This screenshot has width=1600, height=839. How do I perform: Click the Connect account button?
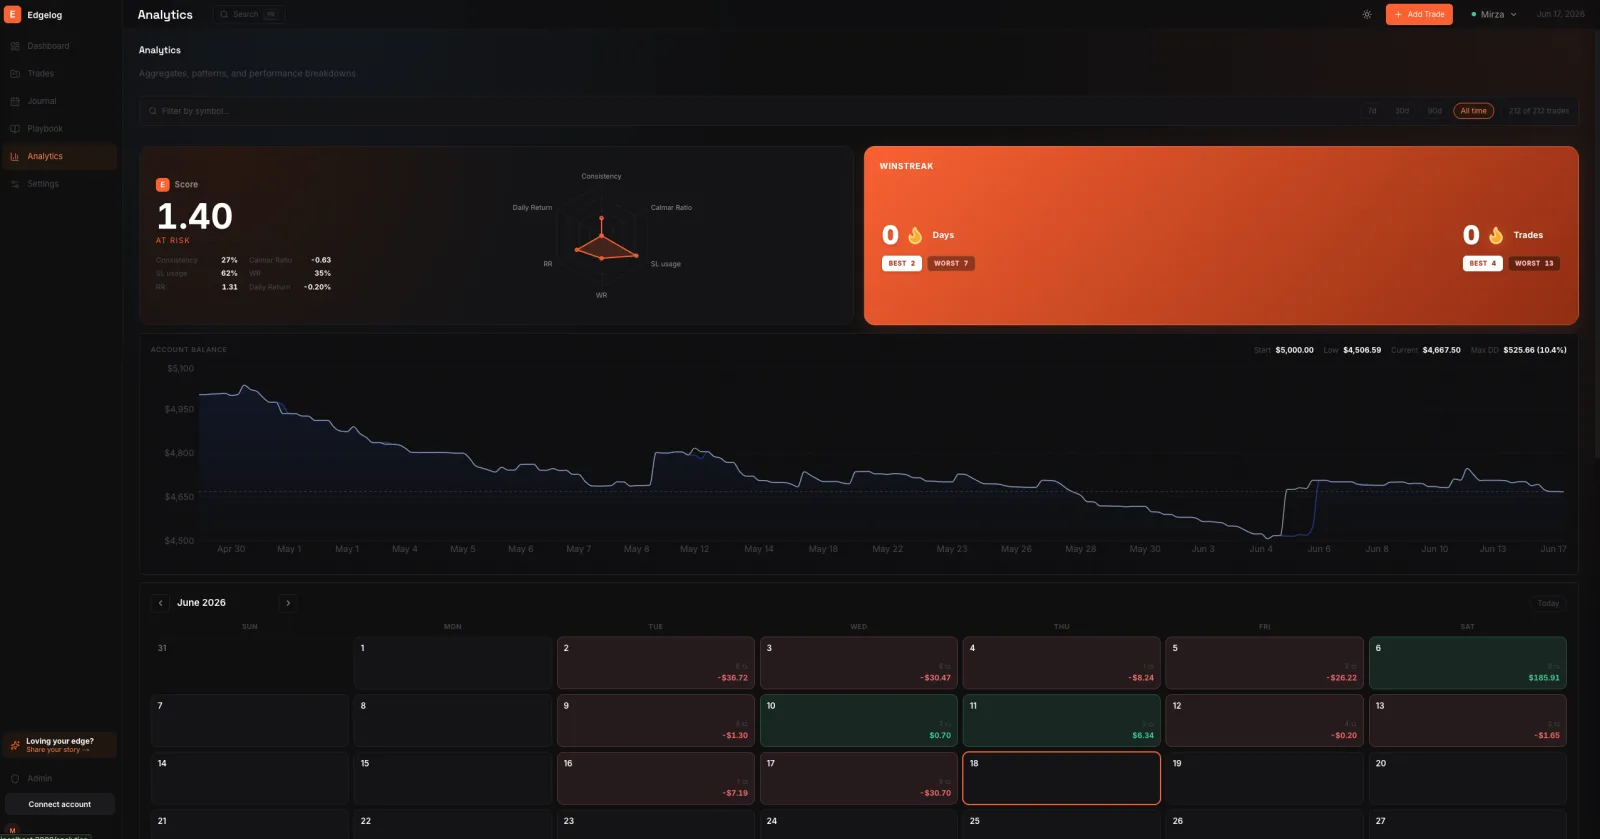(x=60, y=804)
